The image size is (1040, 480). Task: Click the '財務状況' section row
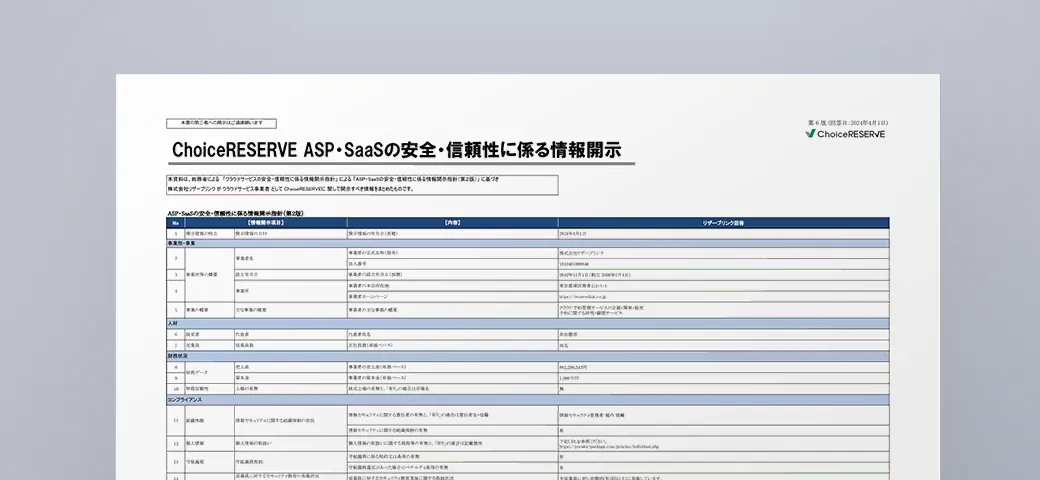pyautogui.click(x=528, y=357)
